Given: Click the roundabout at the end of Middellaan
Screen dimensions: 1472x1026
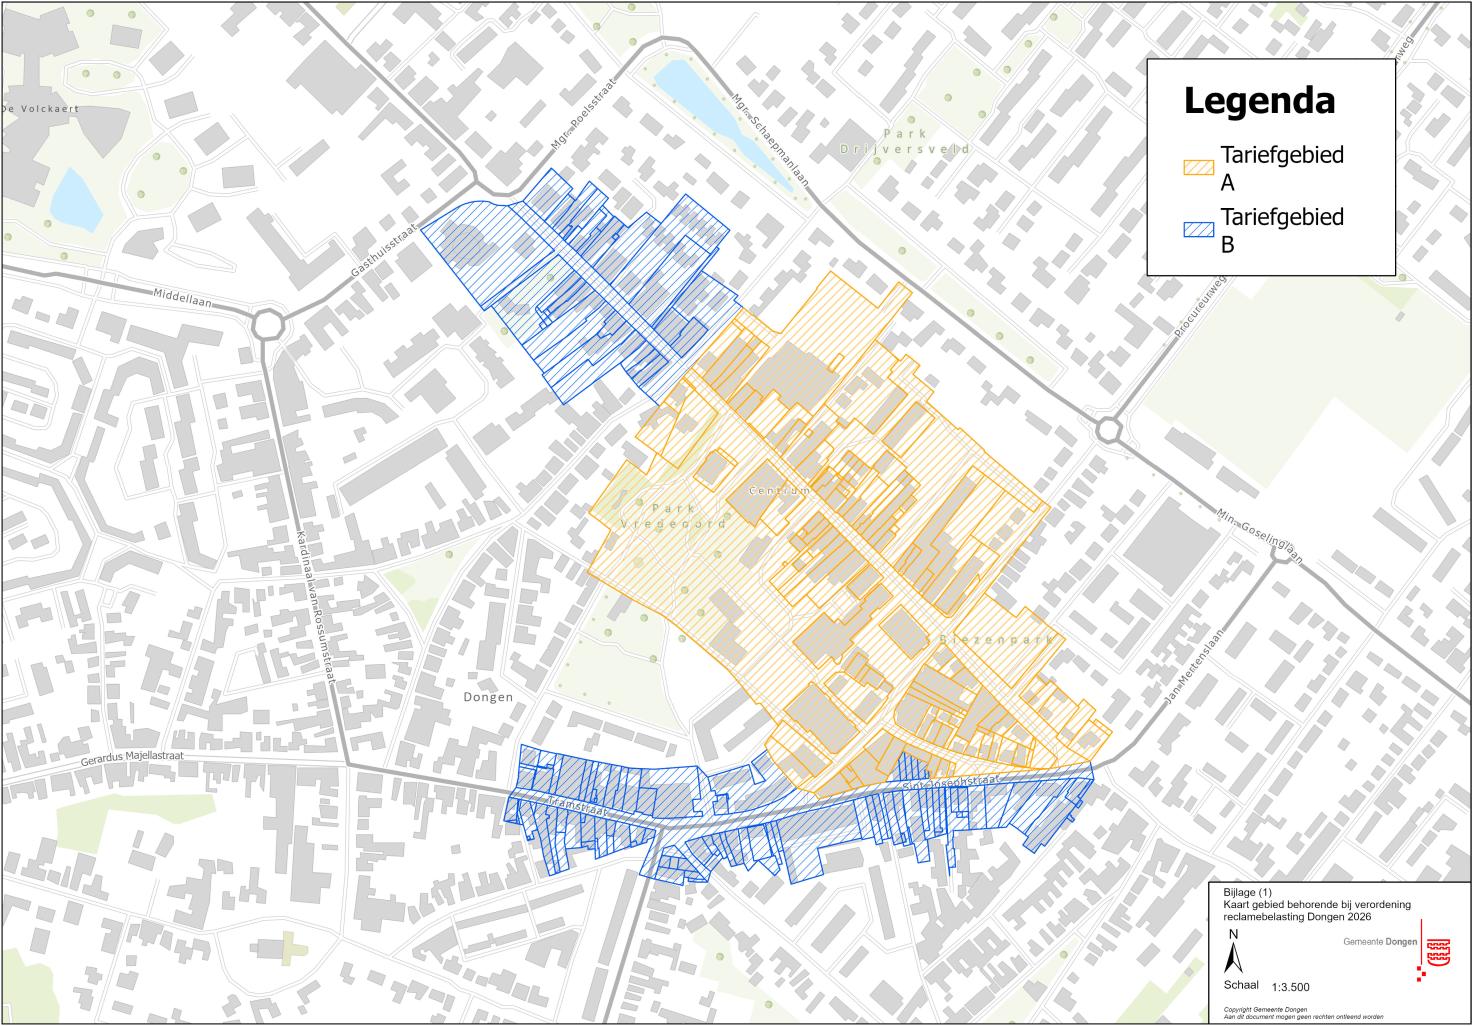Looking at the screenshot, I should tap(267, 325).
